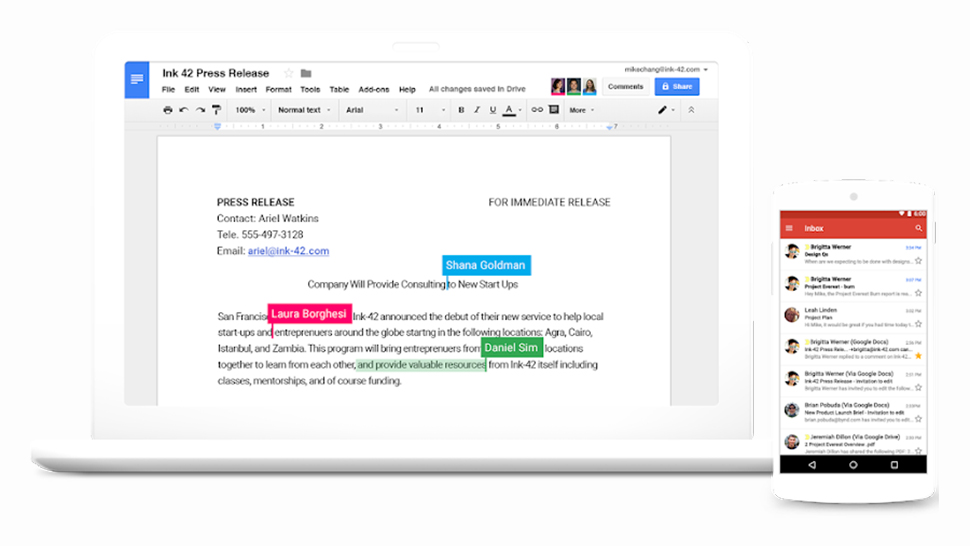This screenshot has width=970, height=546.
Task: Open the Table menu
Action: point(339,90)
